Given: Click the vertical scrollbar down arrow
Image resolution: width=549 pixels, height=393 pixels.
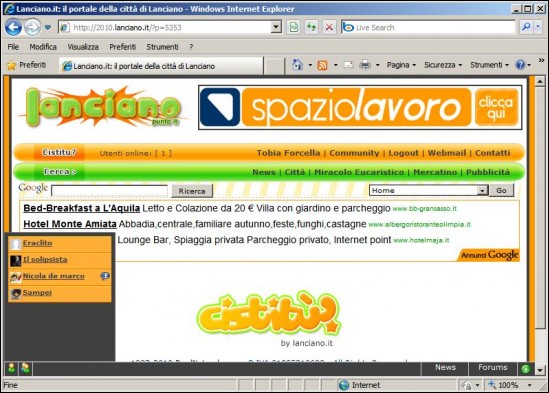Looking at the screenshot, I should 540,370.
